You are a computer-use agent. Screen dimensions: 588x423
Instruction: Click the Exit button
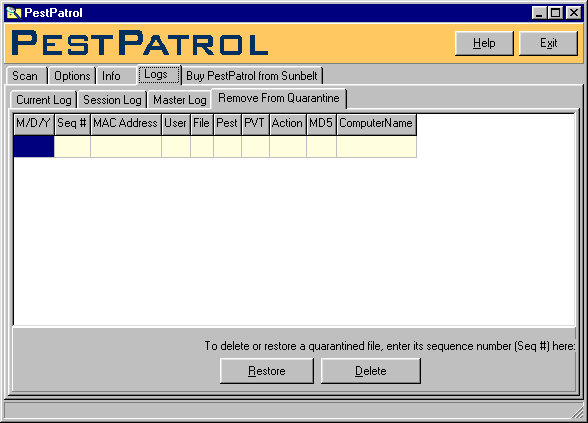(548, 43)
